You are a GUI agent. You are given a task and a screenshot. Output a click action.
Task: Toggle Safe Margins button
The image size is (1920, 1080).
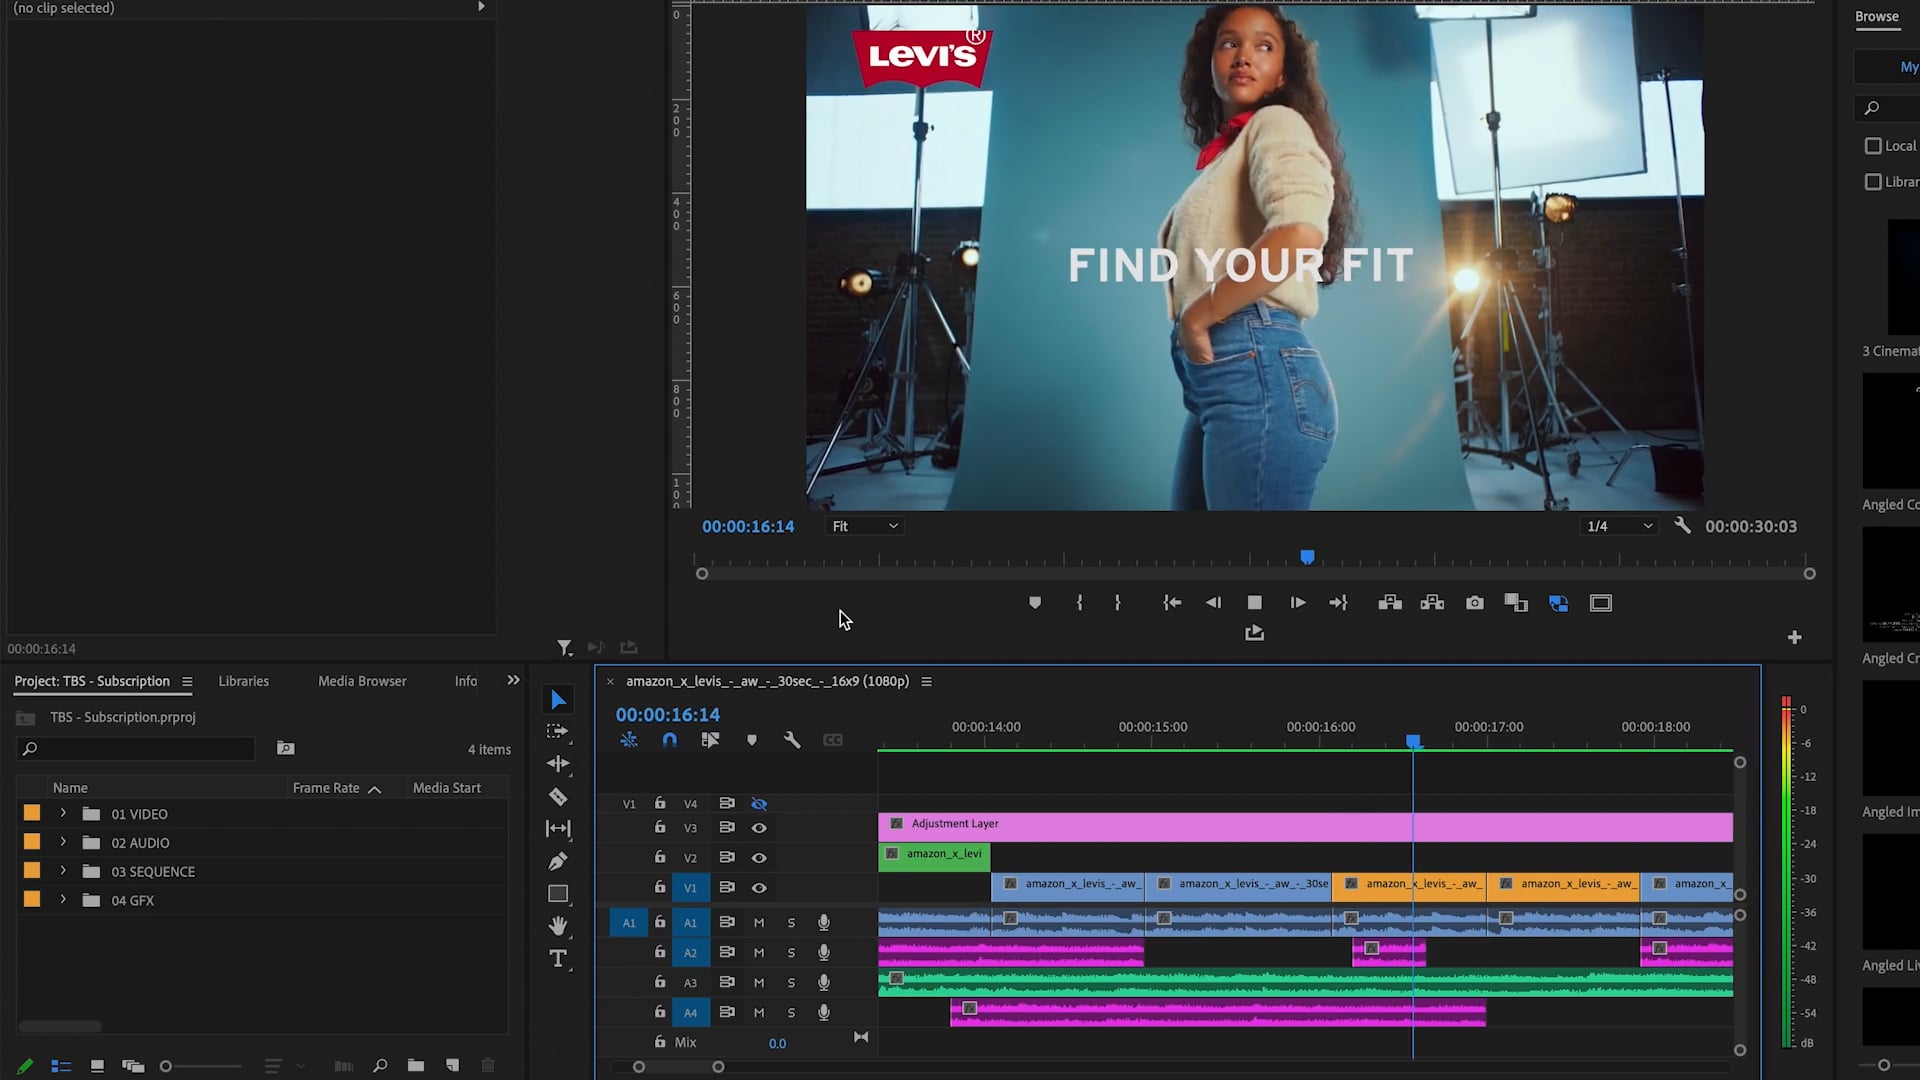coord(1601,603)
